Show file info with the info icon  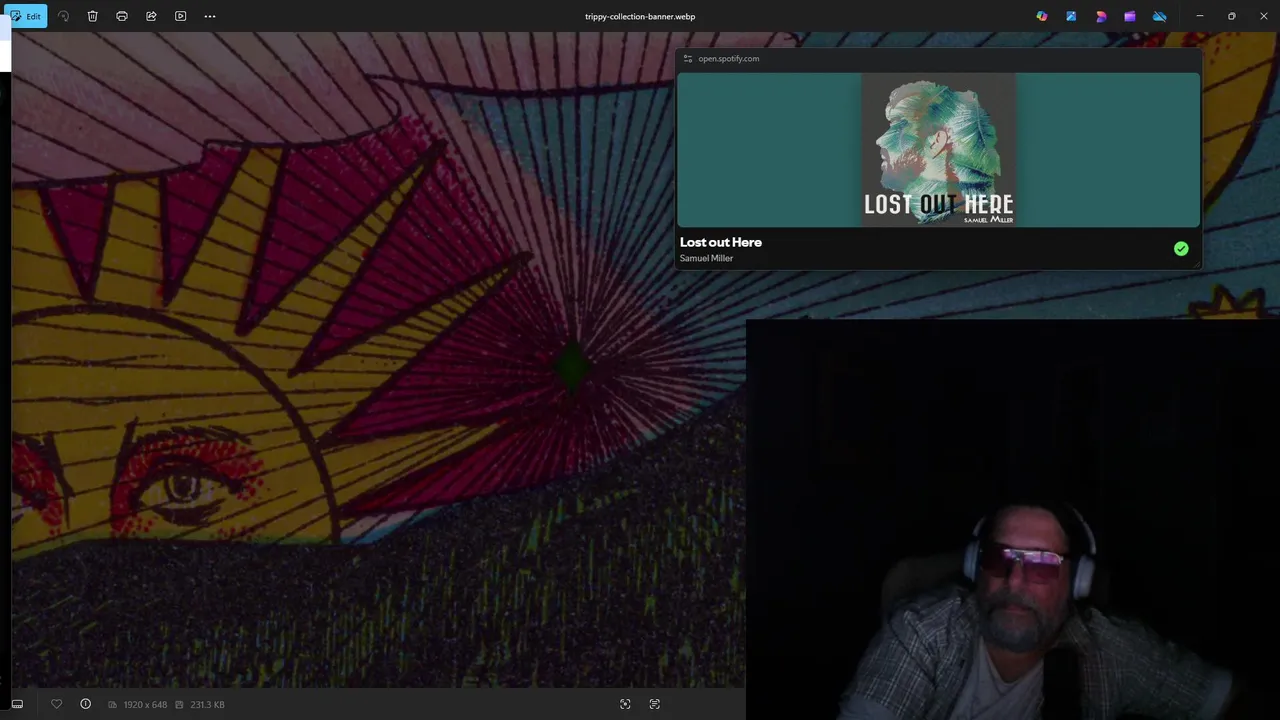click(x=86, y=704)
